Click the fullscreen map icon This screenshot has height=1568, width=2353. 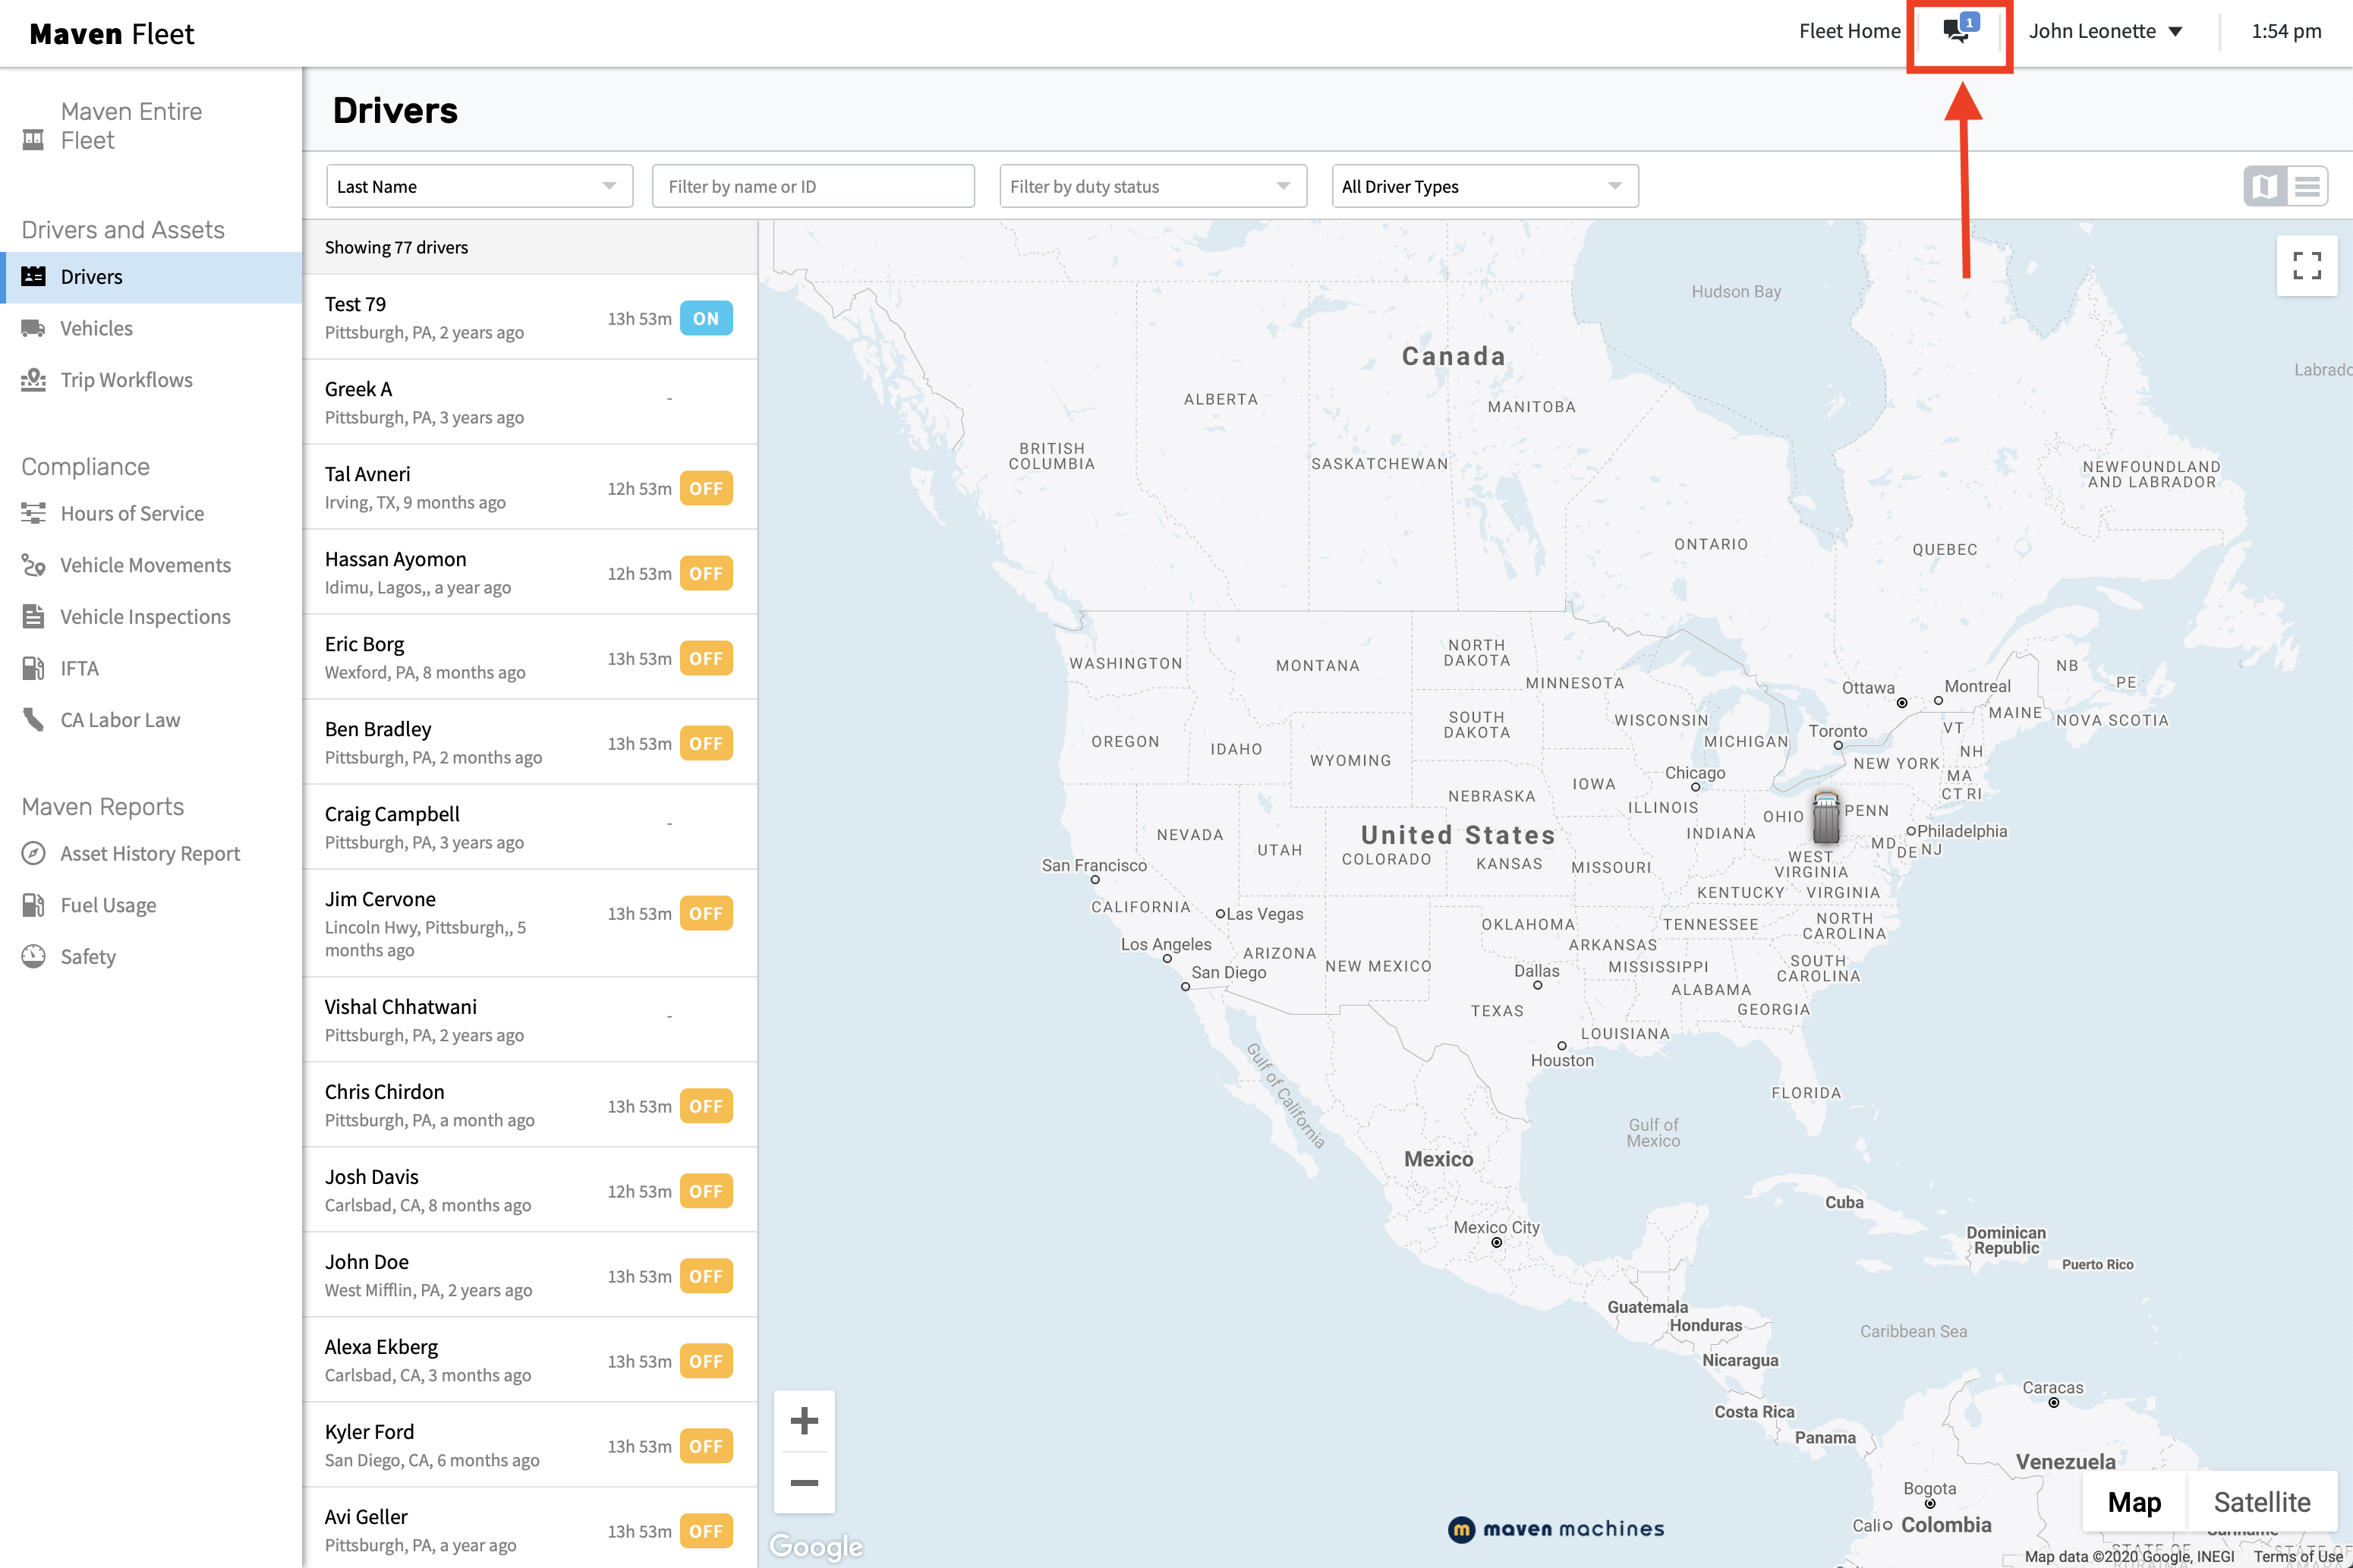coord(2306,265)
